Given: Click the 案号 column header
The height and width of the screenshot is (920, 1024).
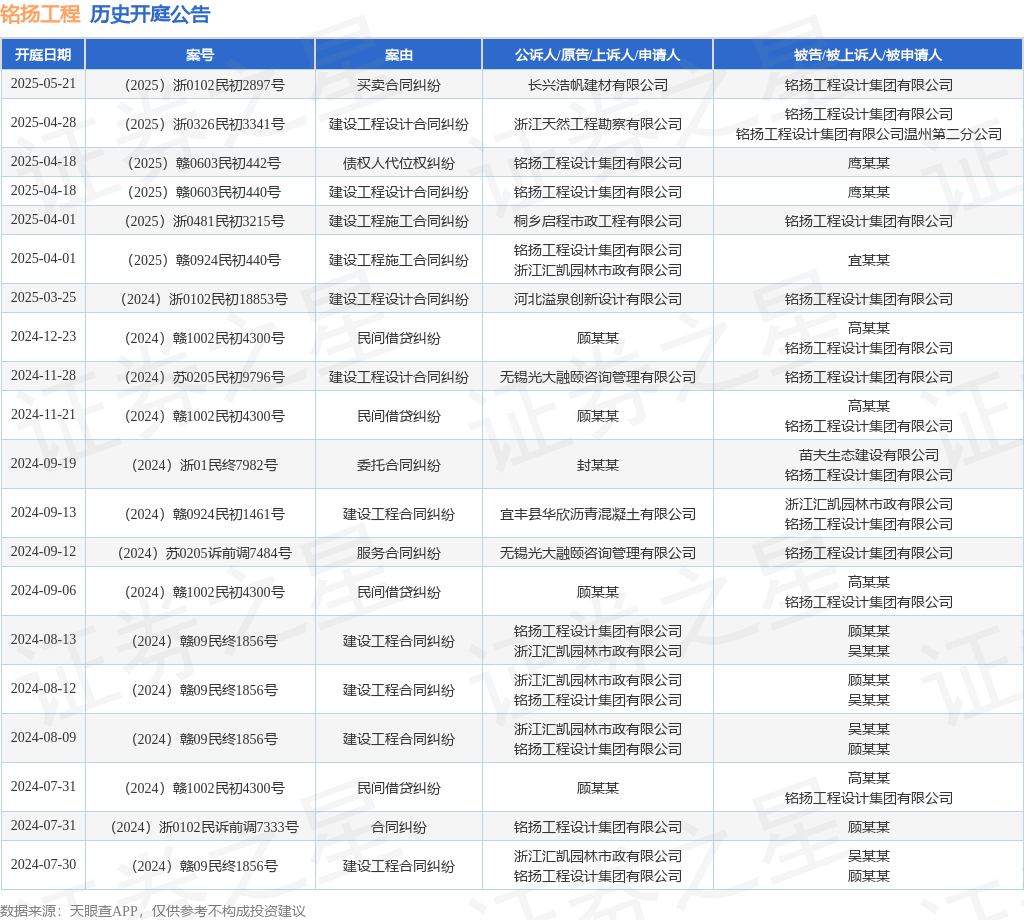Looking at the screenshot, I should [200, 55].
